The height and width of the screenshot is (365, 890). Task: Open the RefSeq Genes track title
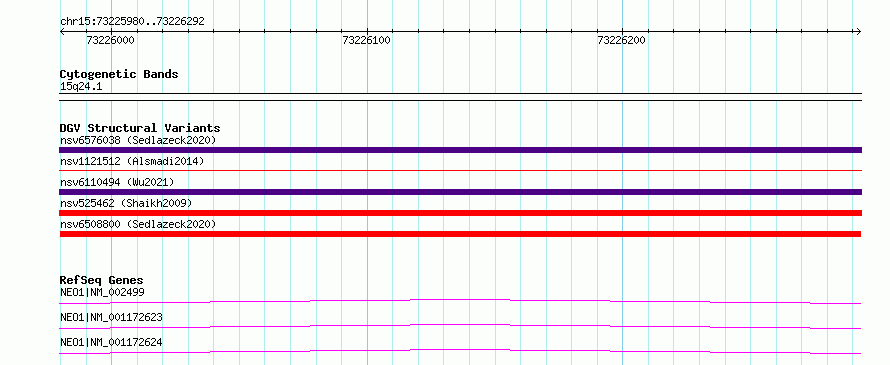(x=102, y=280)
